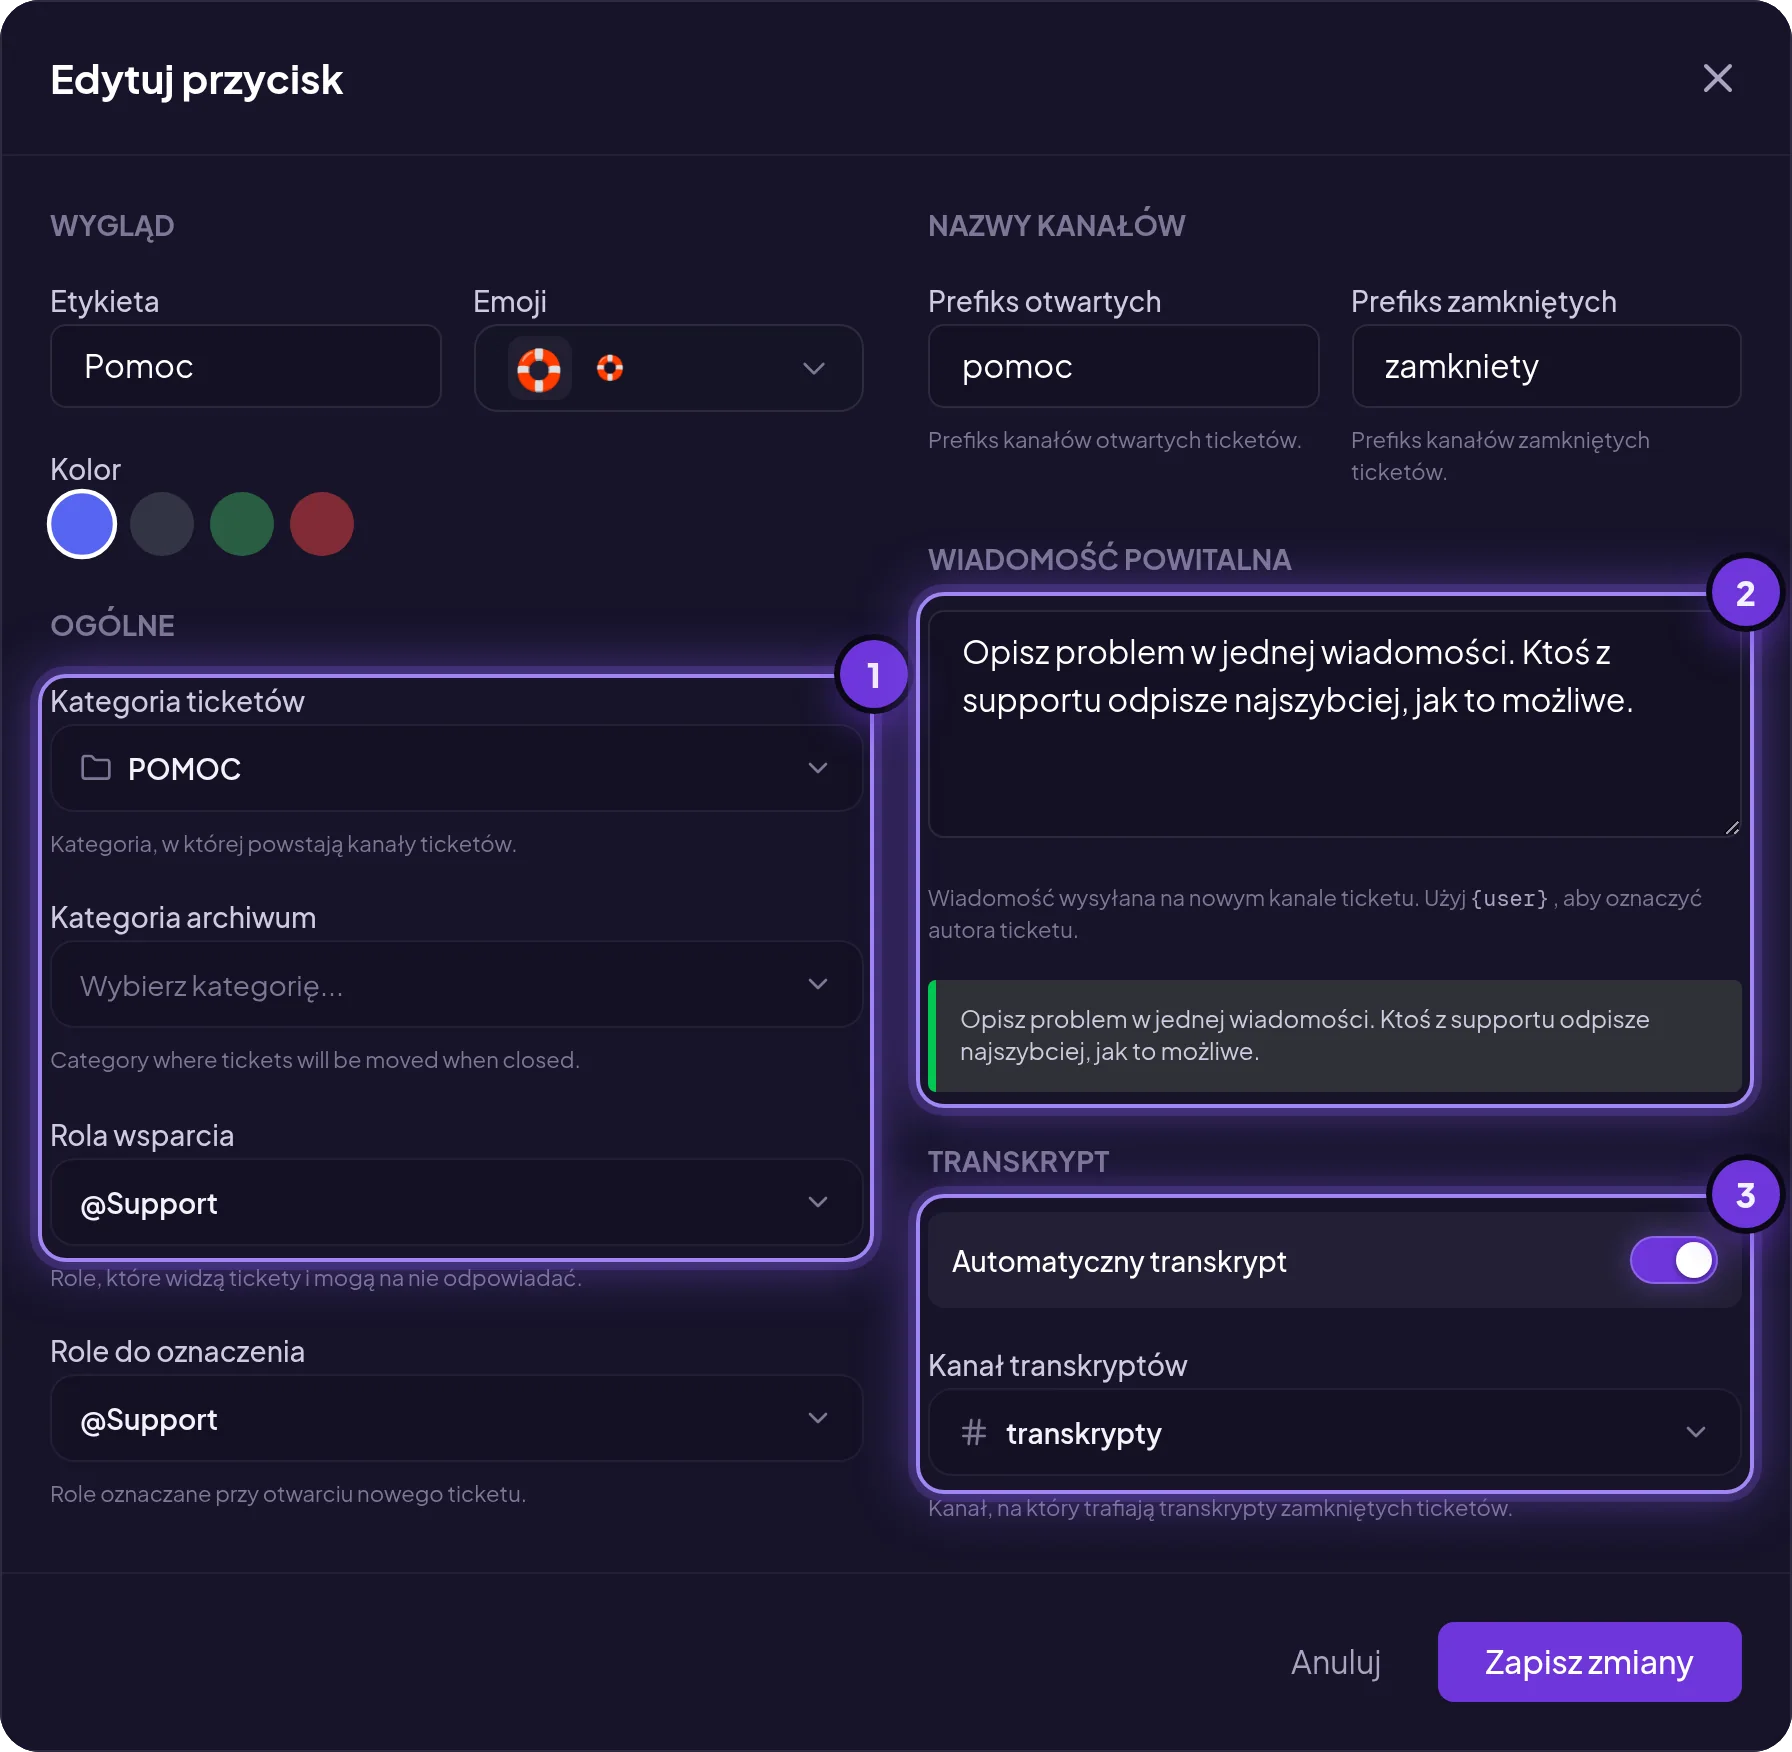
Task: Click the 'TRANSKRYPT' section heading
Action: point(1018,1161)
